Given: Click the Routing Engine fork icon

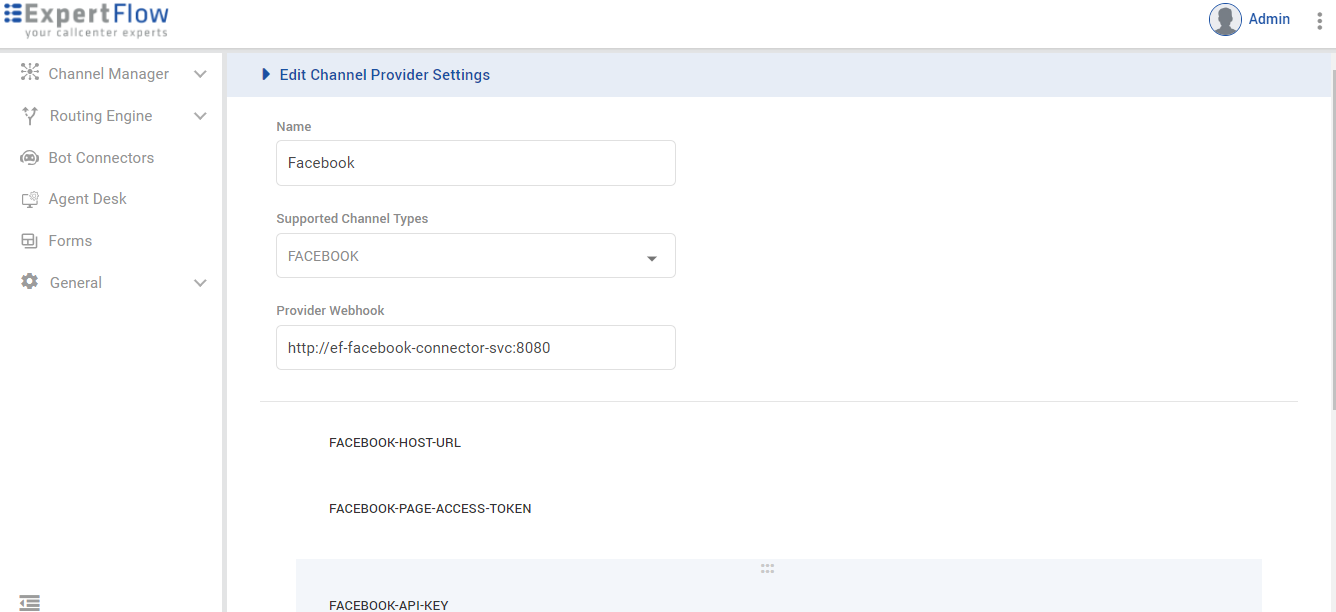Looking at the screenshot, I should (30, 115).
